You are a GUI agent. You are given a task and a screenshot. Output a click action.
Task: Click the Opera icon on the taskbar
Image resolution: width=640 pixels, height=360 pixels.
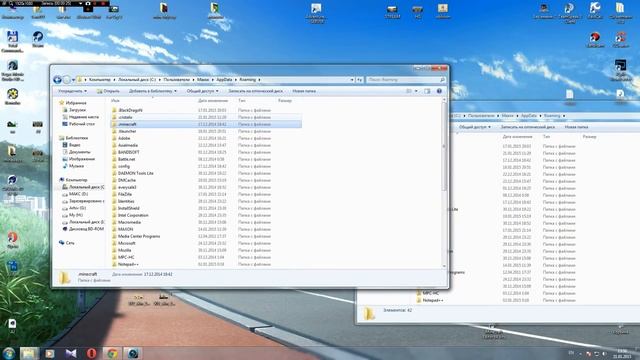[x=91, y=353]
